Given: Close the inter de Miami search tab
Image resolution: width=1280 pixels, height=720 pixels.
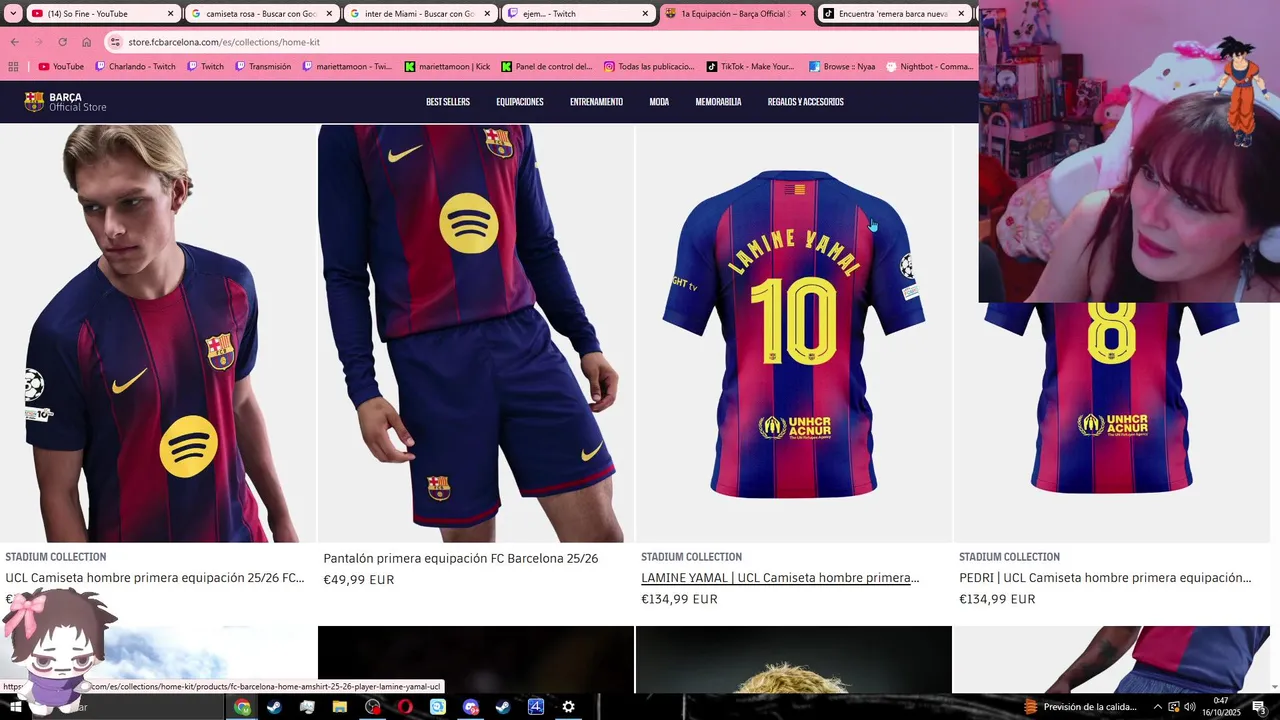Looking at the screenshot, I should click(x=487, y=14).
